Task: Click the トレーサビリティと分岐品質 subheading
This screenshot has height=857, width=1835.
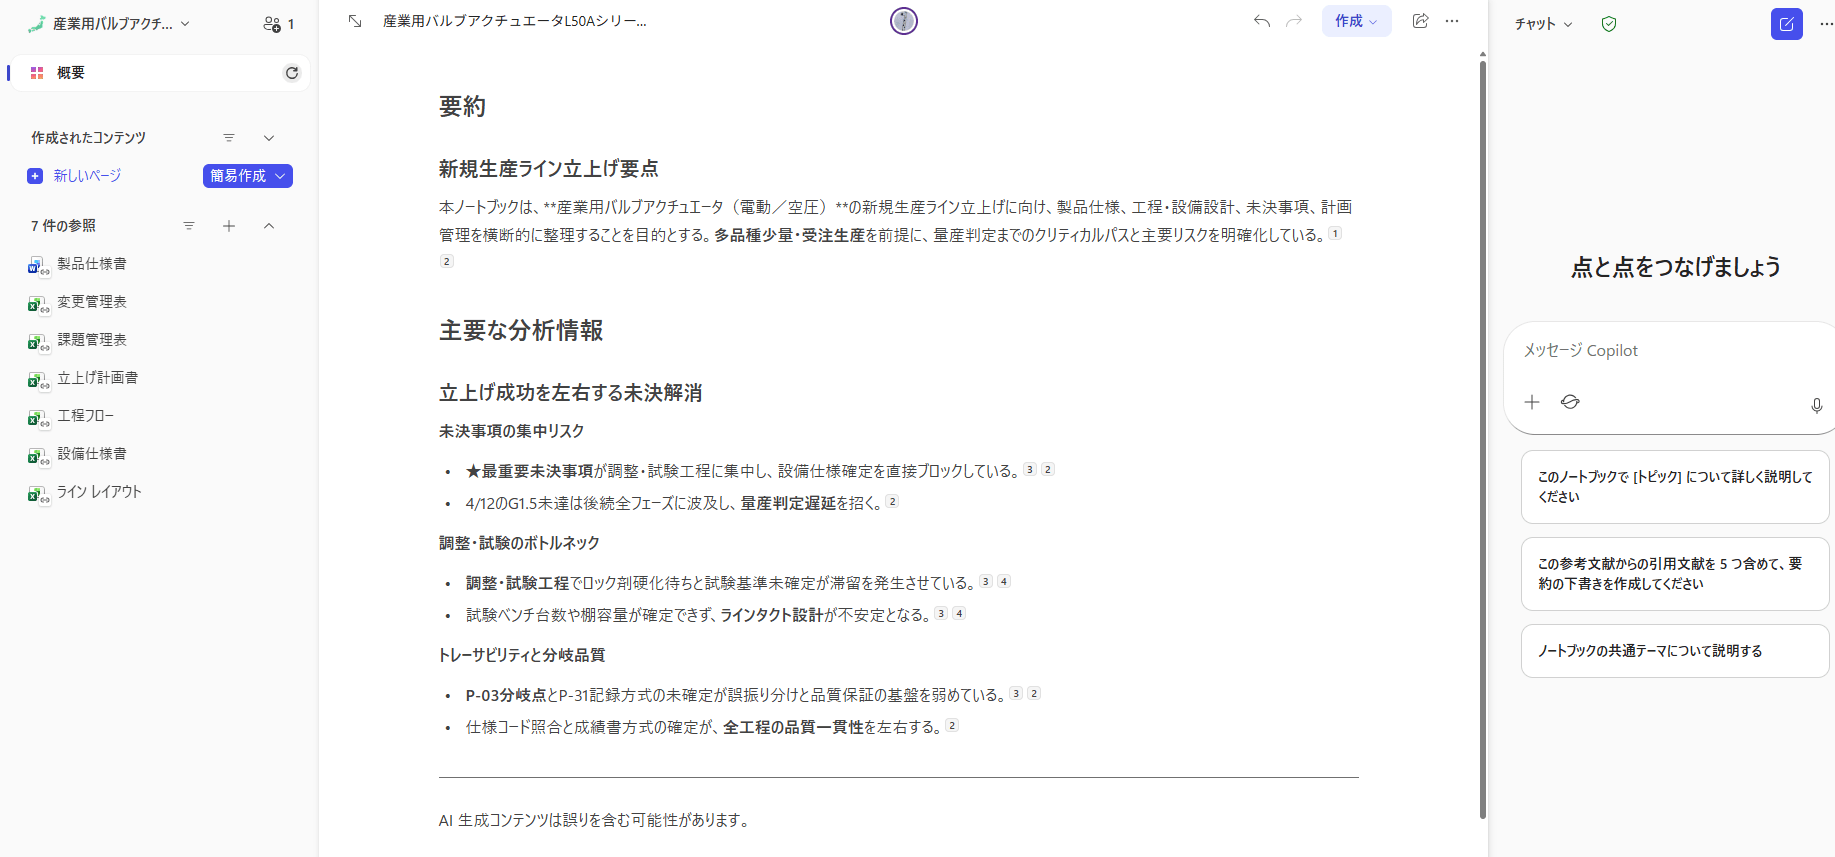Action: (x=522, y=655)
